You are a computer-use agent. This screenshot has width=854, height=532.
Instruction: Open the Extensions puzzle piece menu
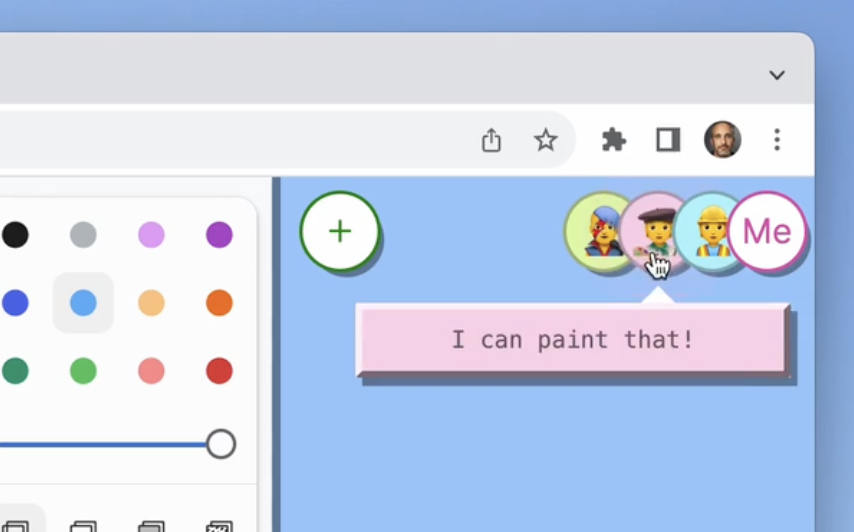(614, 140)
